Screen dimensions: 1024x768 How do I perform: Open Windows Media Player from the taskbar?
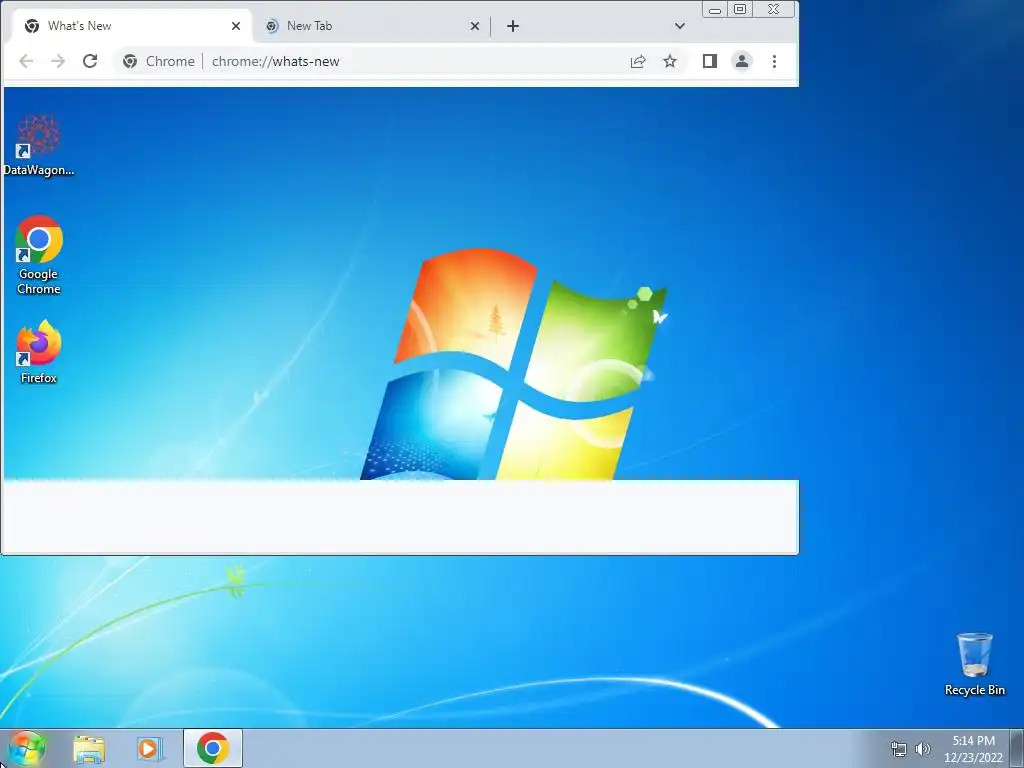tap(149, 748)
